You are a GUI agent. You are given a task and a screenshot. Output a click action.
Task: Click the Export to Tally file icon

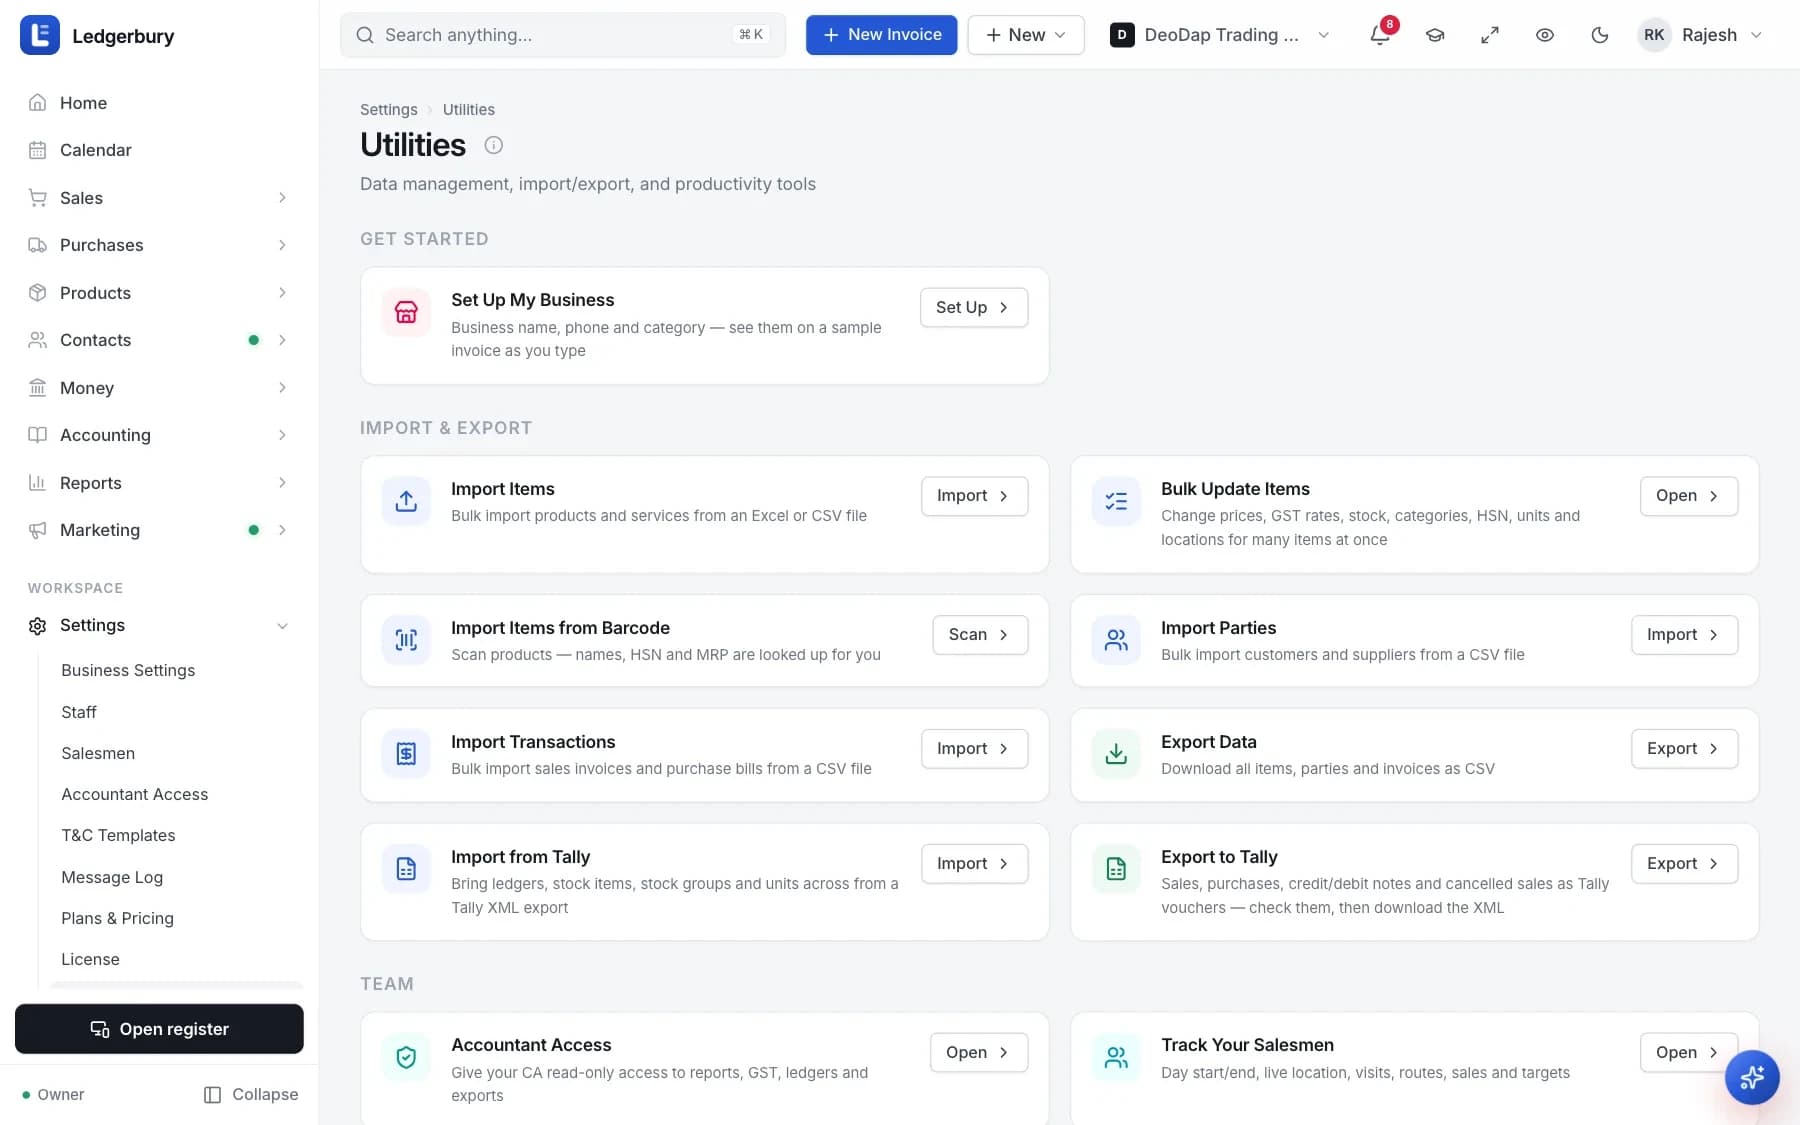point(1116,869)
